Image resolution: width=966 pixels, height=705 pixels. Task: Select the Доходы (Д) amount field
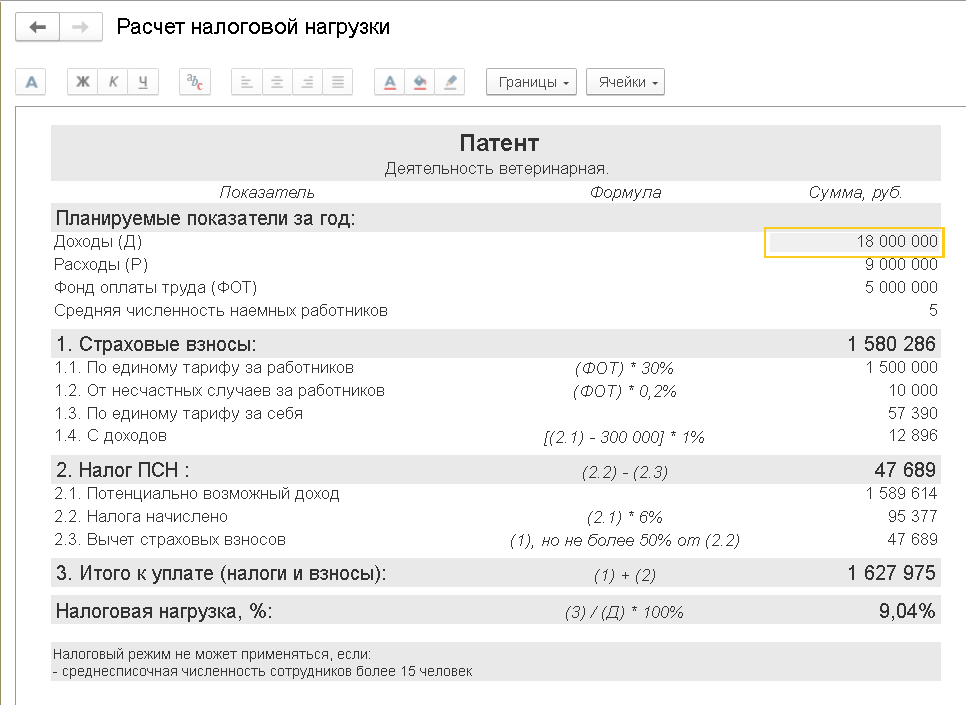854,242
